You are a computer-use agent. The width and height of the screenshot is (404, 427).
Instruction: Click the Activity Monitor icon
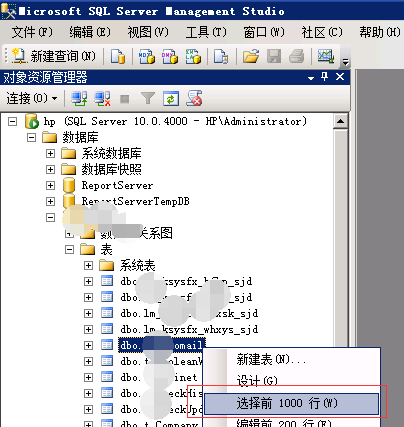pos(325,56)
